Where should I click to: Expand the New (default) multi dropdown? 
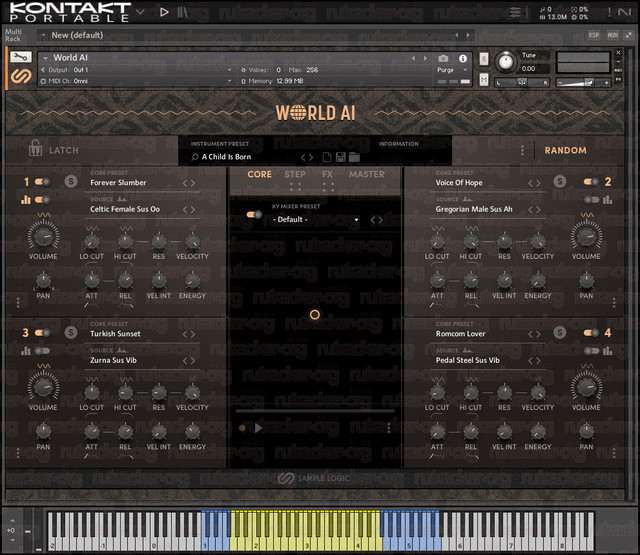44,35
